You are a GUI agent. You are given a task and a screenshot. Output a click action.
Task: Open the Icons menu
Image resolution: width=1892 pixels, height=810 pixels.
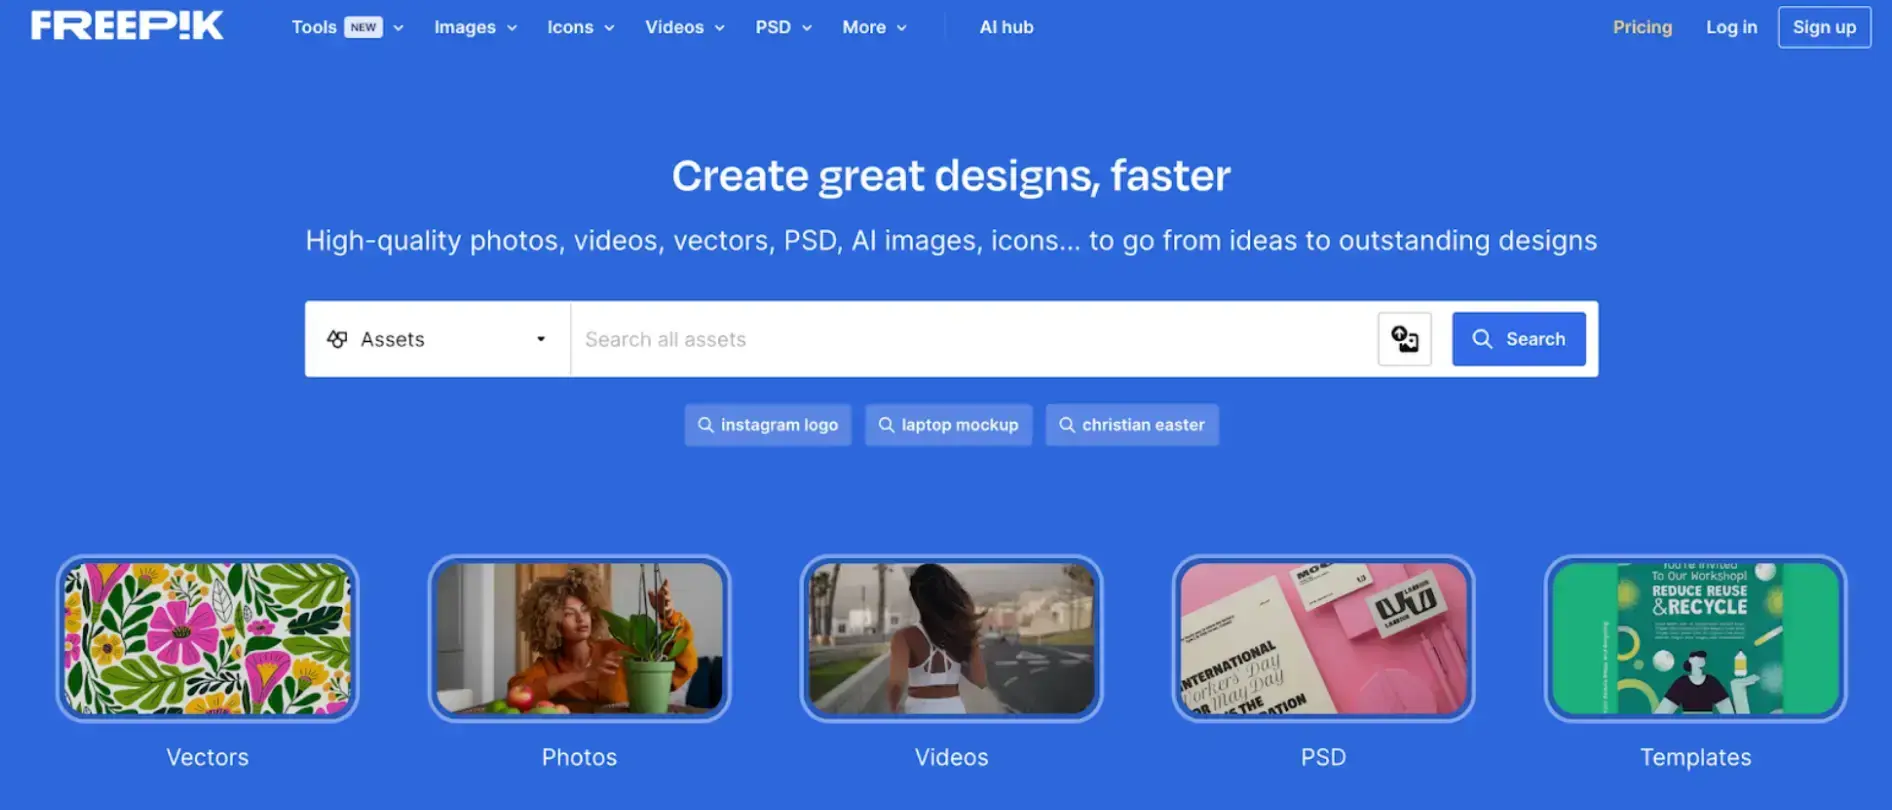click(580, 27)
